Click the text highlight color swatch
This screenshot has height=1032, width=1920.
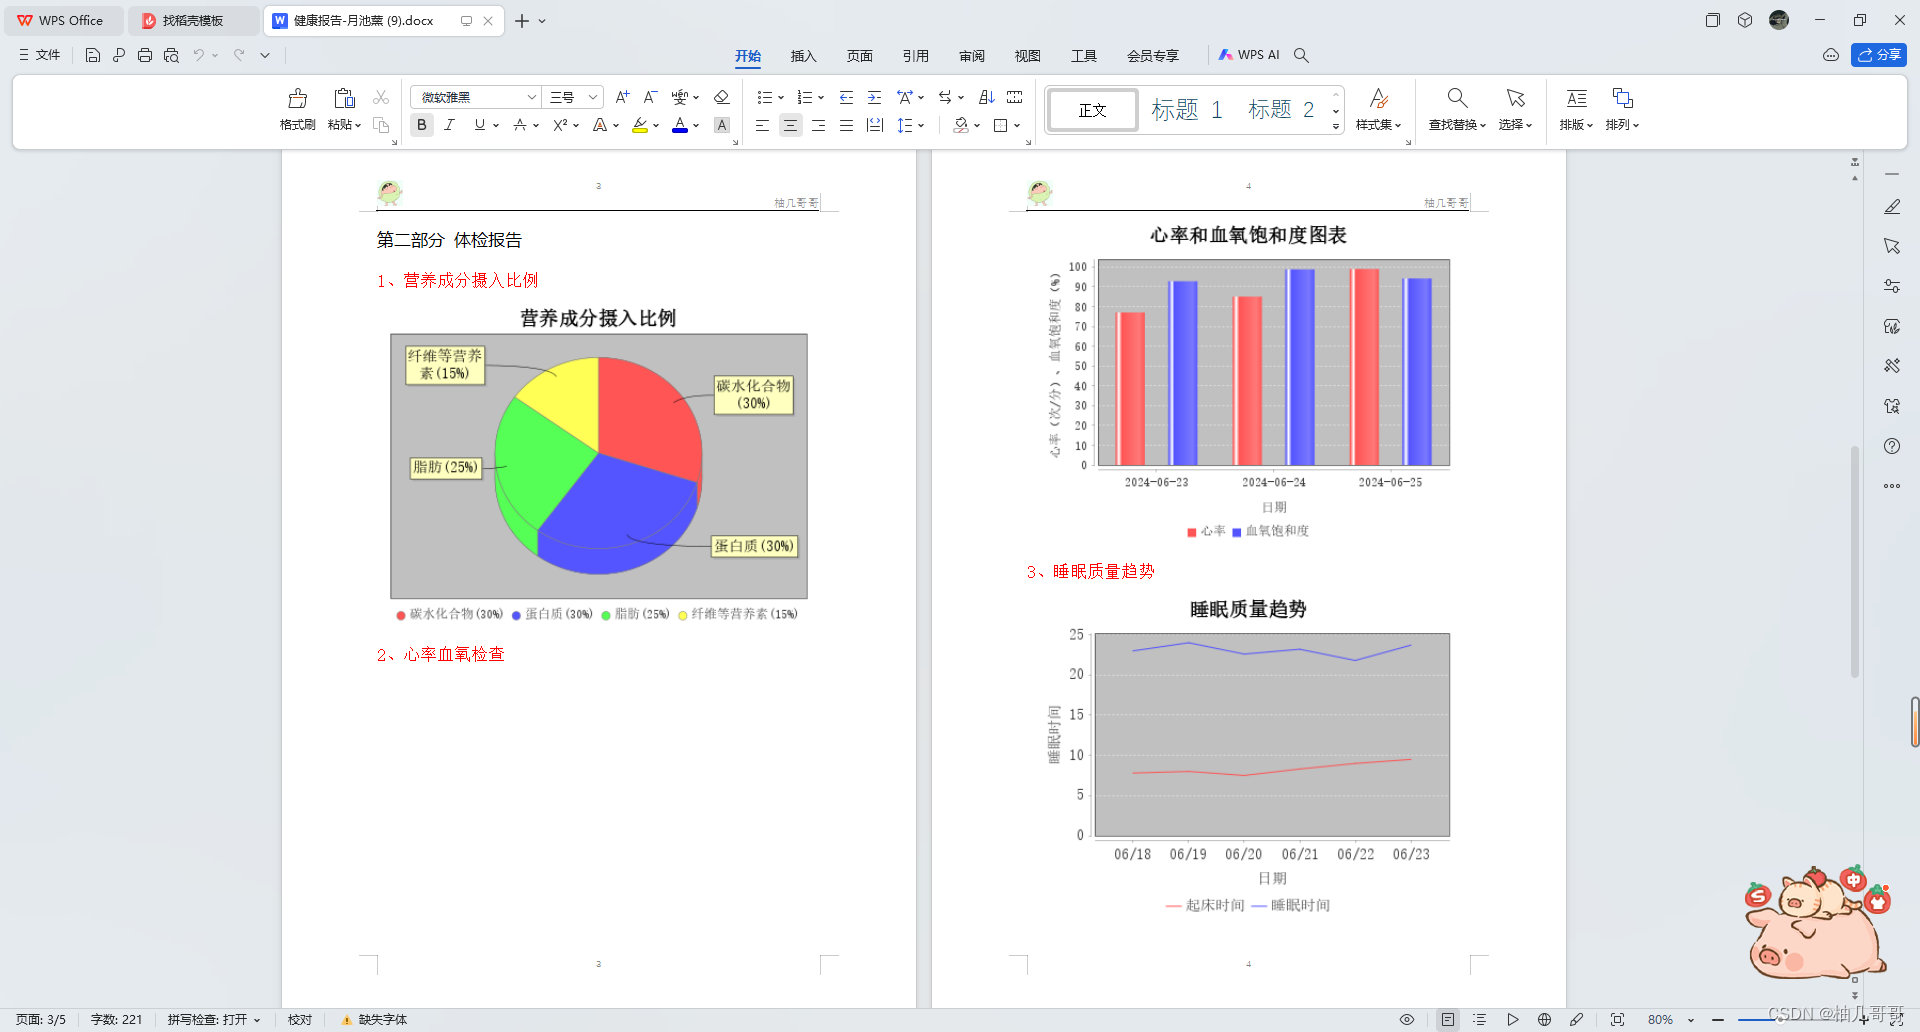click(x=640, y=125)
